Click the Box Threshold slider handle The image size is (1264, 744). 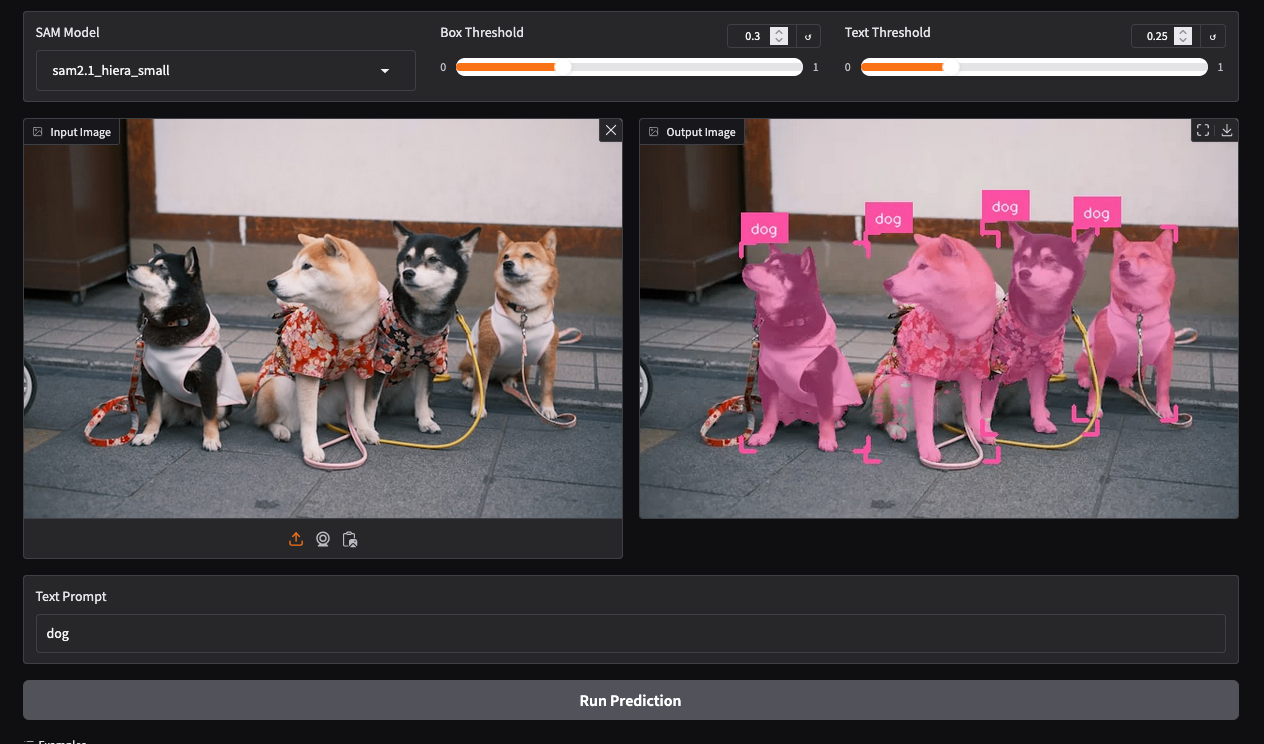(562, 67)
